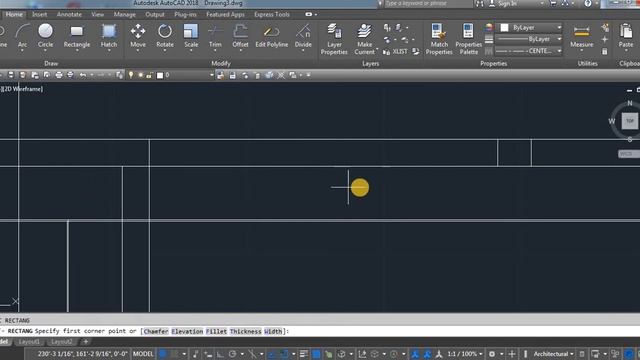640x360 pixels.
Task: Click Sign In button
Action: coord(507,4)
